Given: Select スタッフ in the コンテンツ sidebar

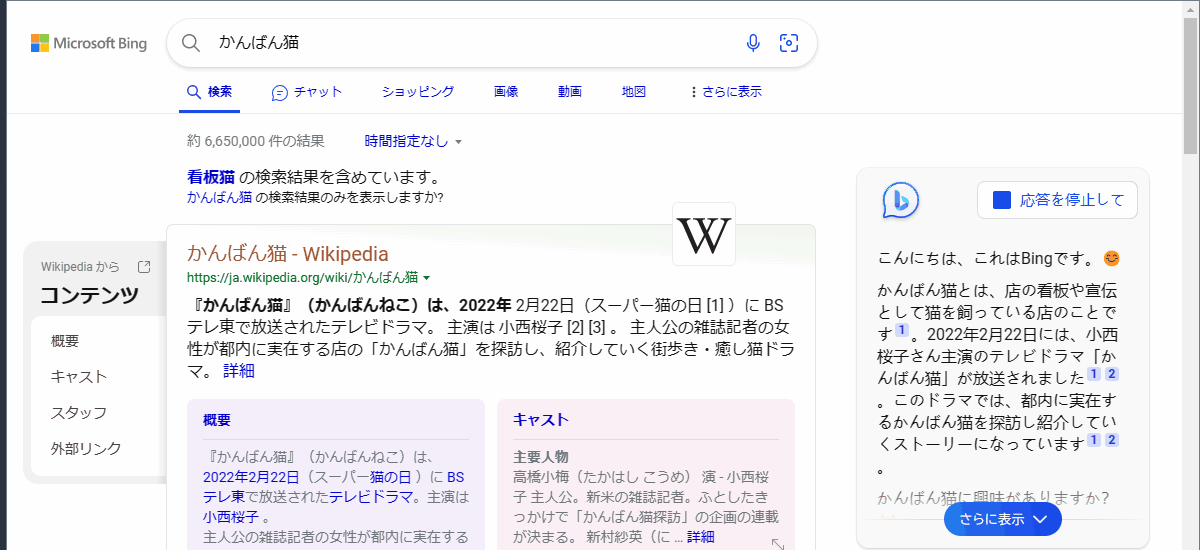Looking at the screenshot, I should pos(79,413).
